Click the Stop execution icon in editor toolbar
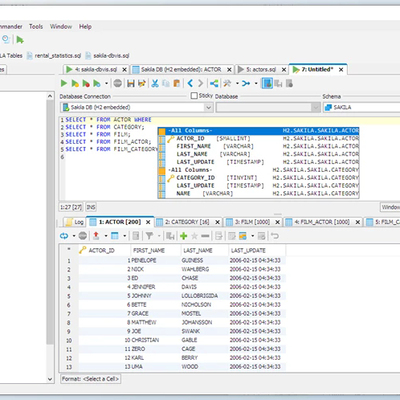 pyautogui.click(x=117, y=83)
